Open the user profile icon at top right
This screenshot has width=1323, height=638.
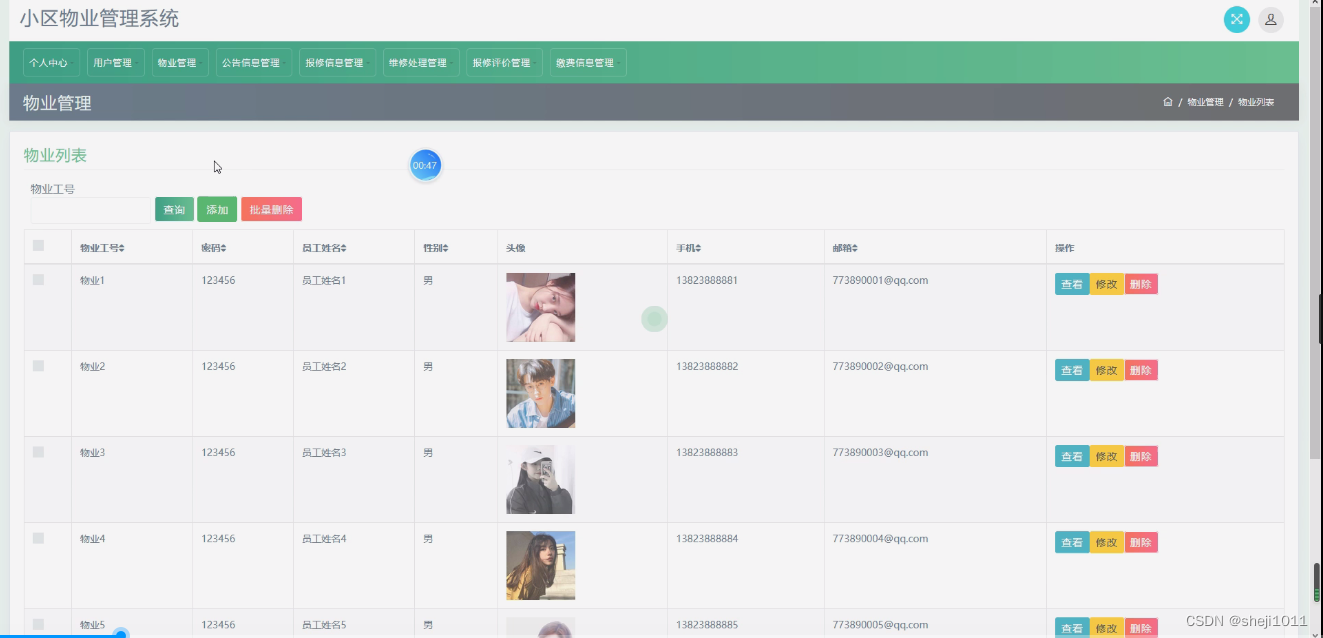(1271, 19)
